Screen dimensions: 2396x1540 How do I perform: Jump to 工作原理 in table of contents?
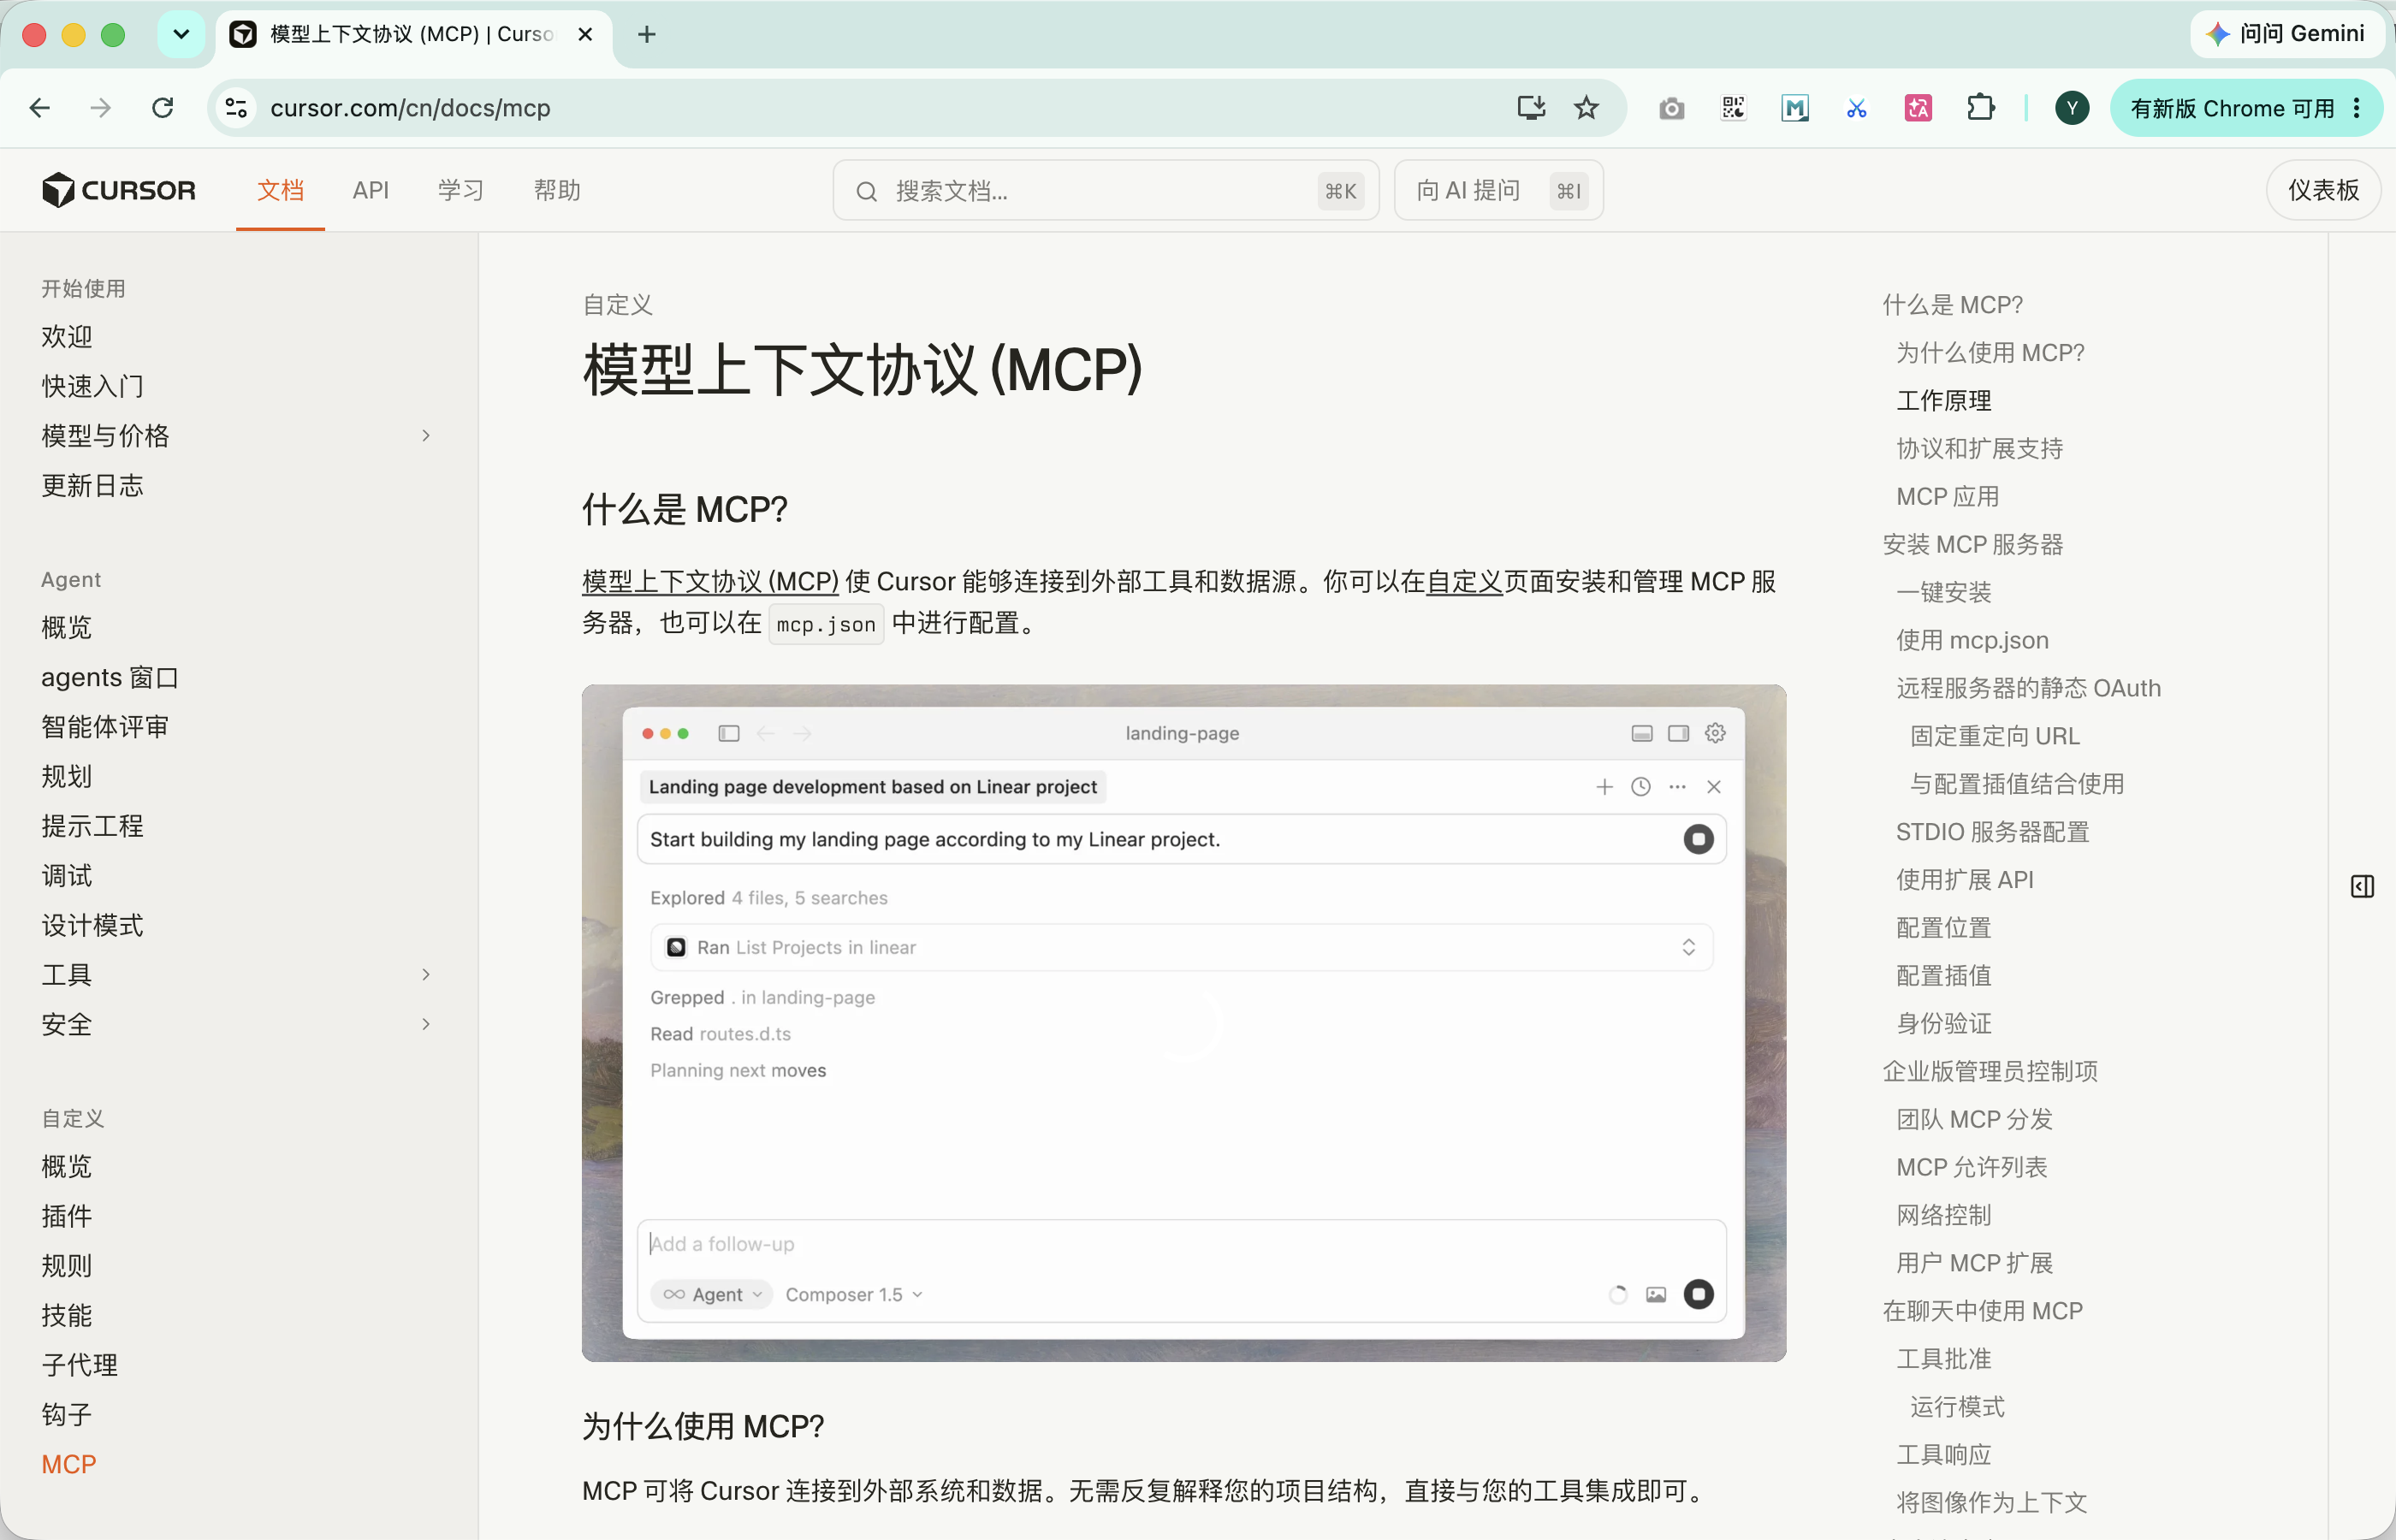point(1944,400)
